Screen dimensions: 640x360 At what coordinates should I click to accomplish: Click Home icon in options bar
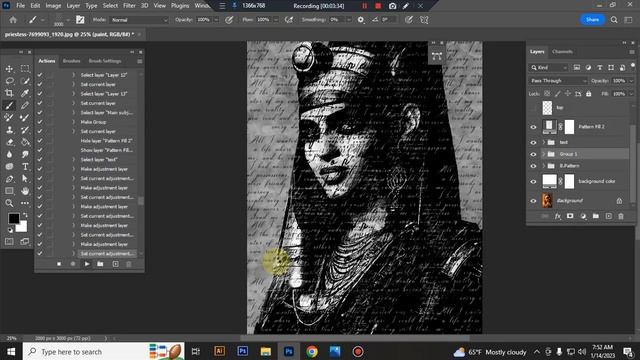tap(13, 20)
